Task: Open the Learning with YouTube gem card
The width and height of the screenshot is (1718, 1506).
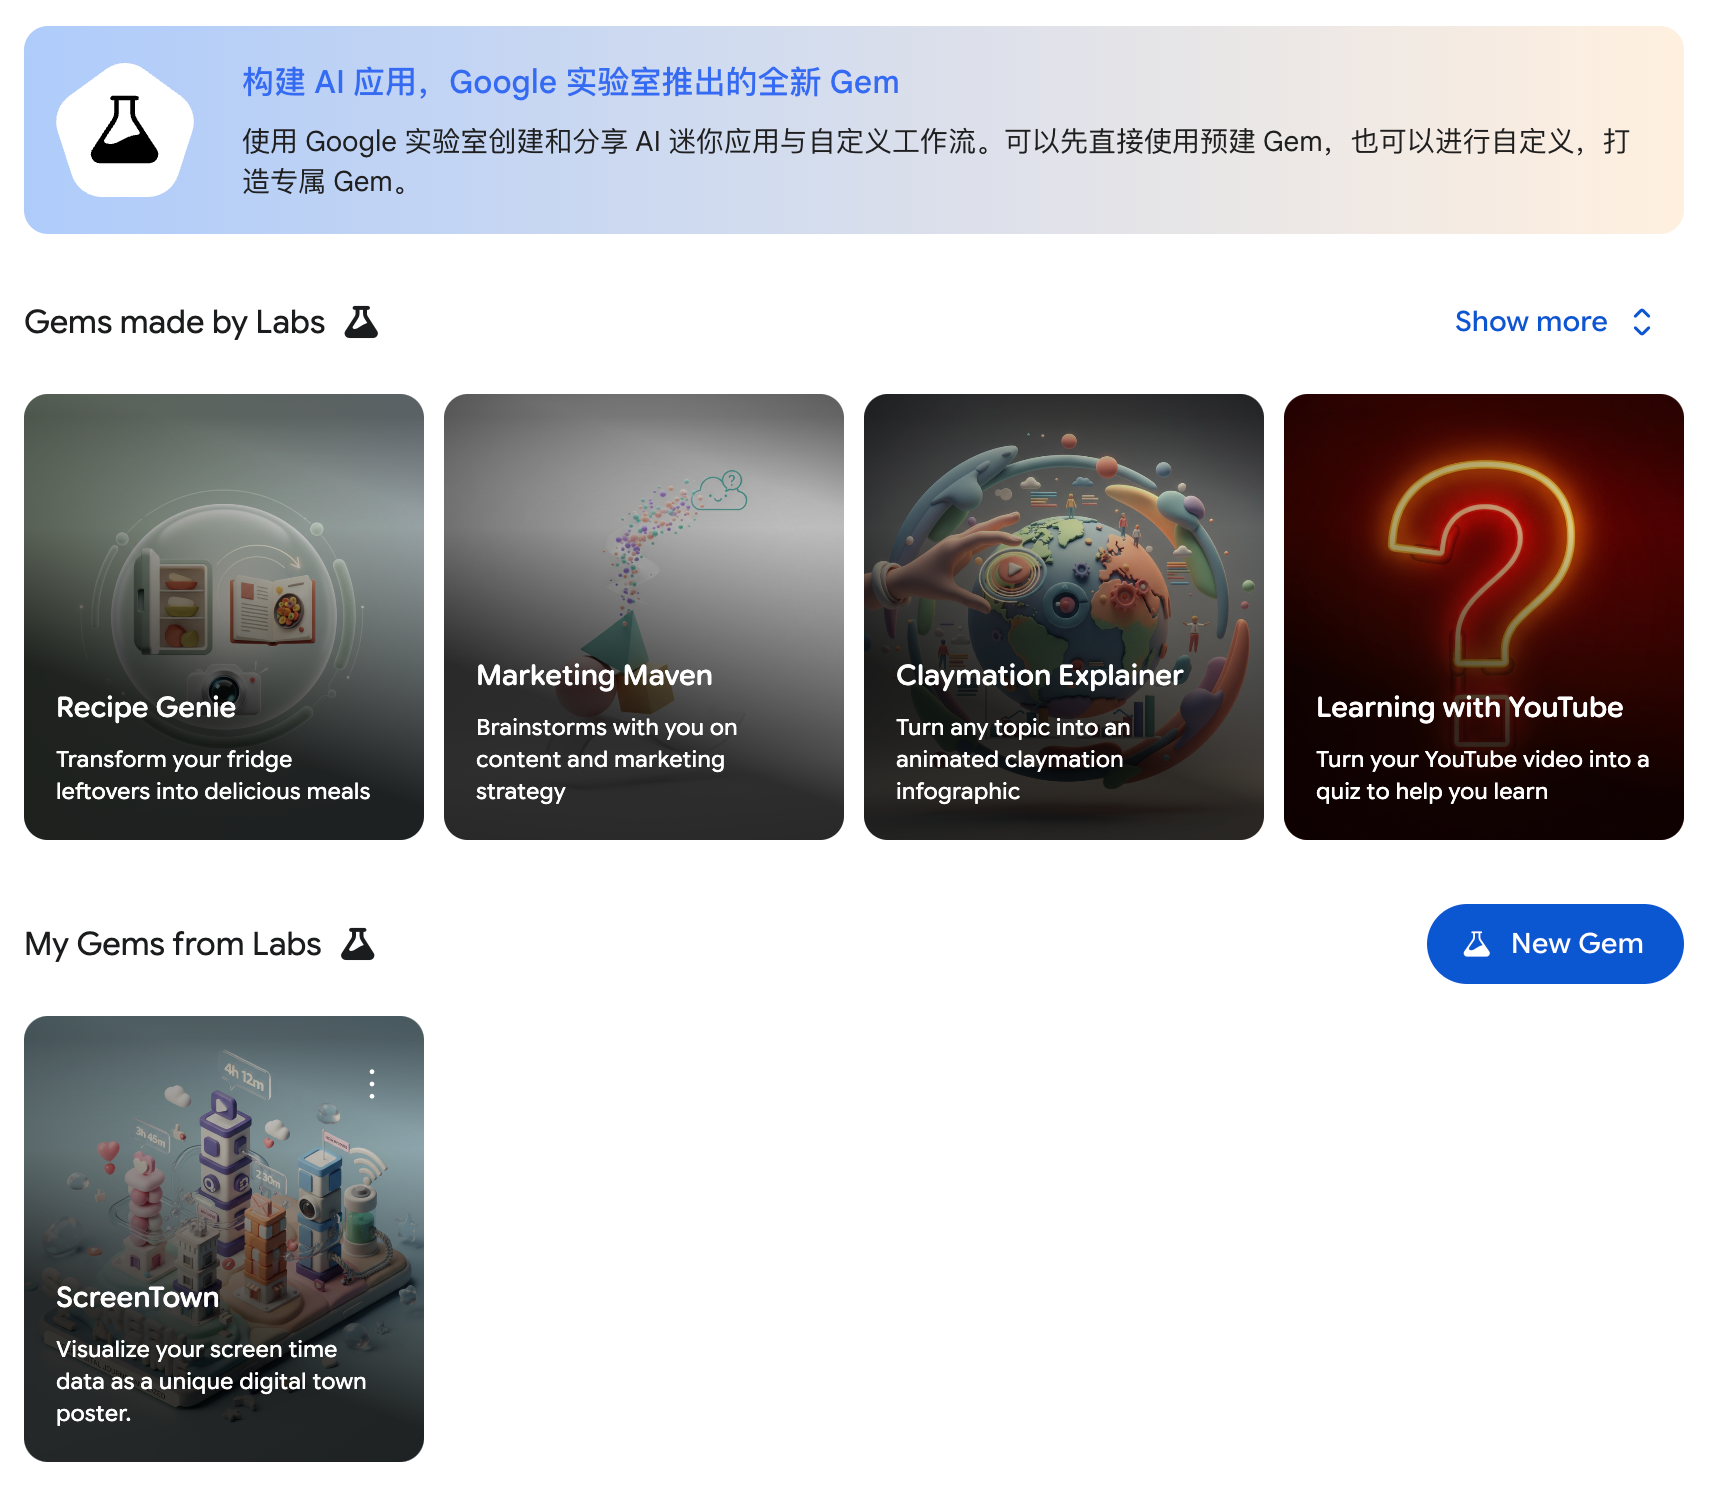Action: [1484, 617]
